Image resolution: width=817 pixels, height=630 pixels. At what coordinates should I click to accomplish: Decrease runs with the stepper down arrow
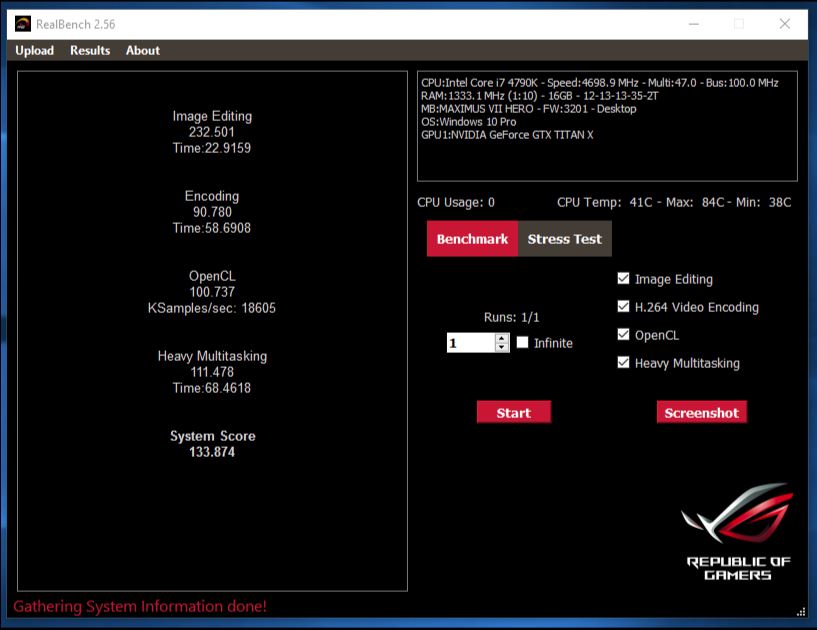click(x=502, y=347)
